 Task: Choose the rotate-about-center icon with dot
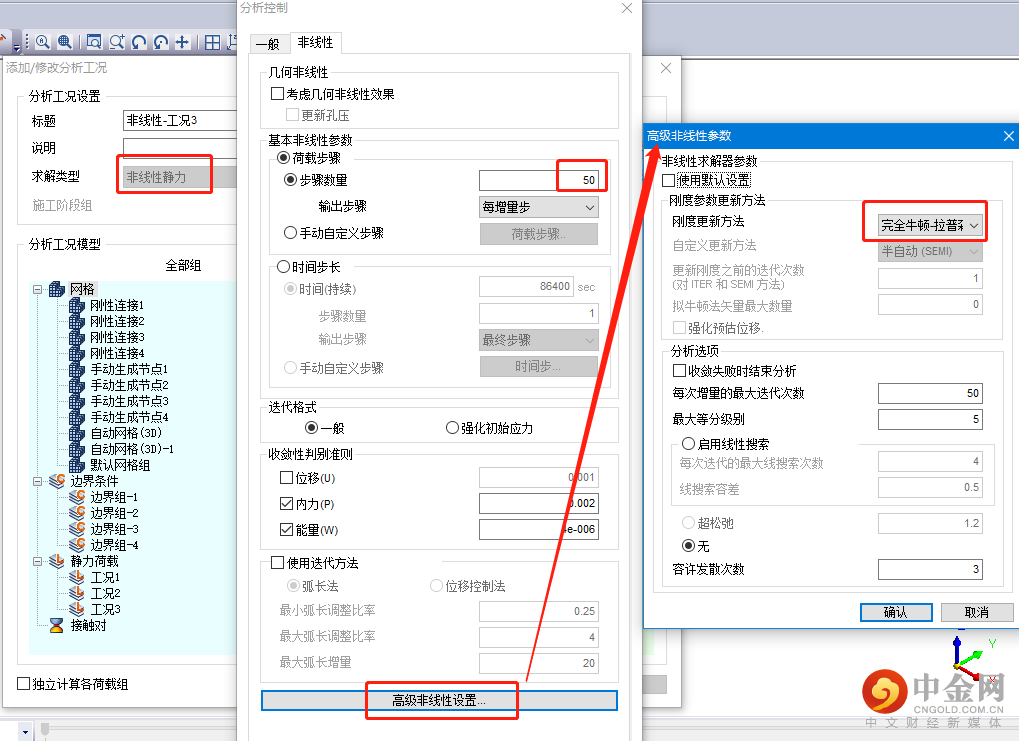pos(161,42)
